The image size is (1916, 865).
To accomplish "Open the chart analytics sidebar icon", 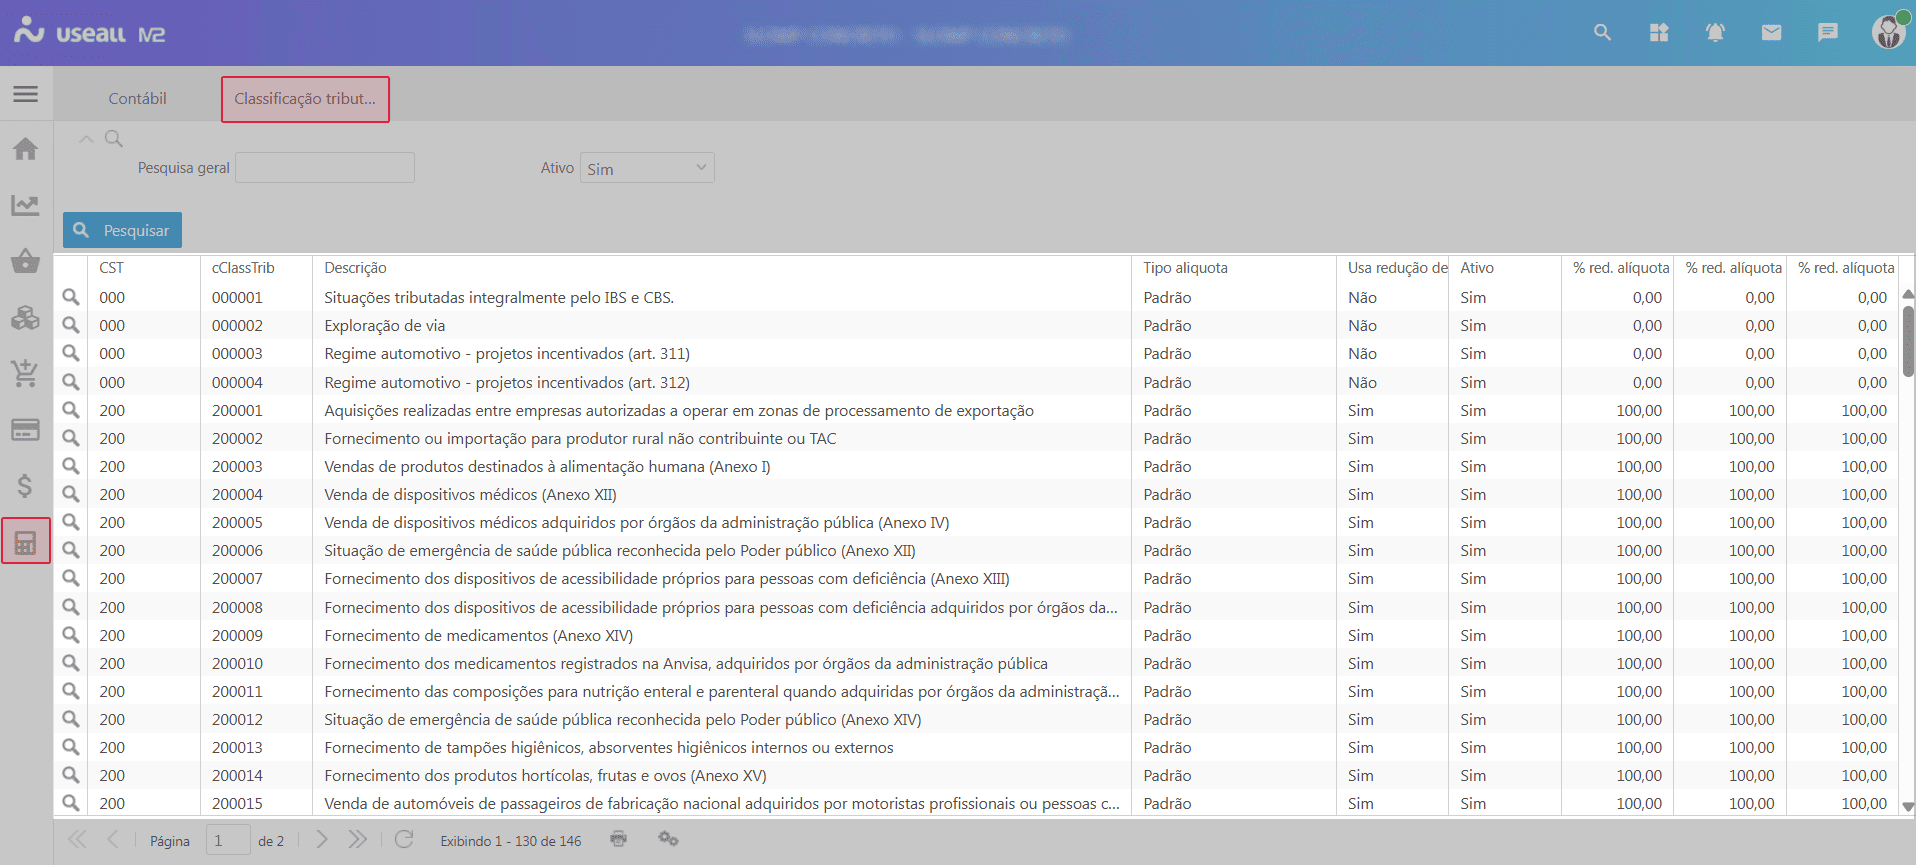I will click(x=26, y=205).
